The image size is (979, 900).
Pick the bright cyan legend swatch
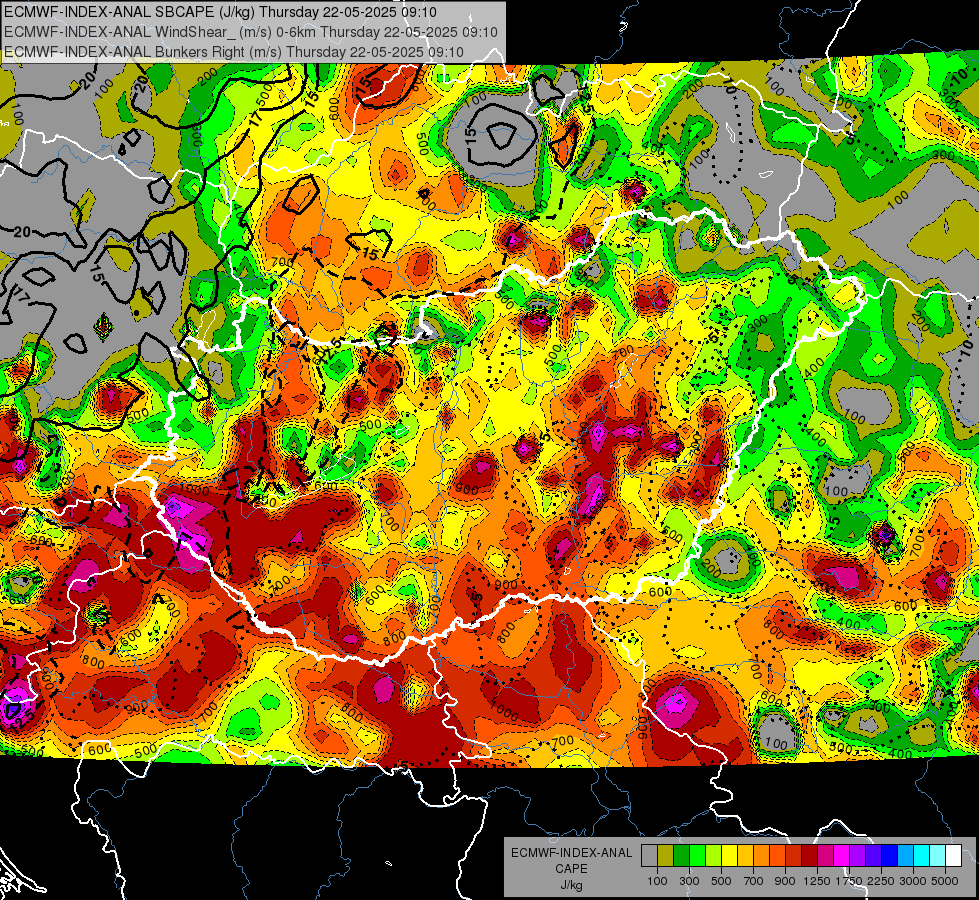(922, 856)
